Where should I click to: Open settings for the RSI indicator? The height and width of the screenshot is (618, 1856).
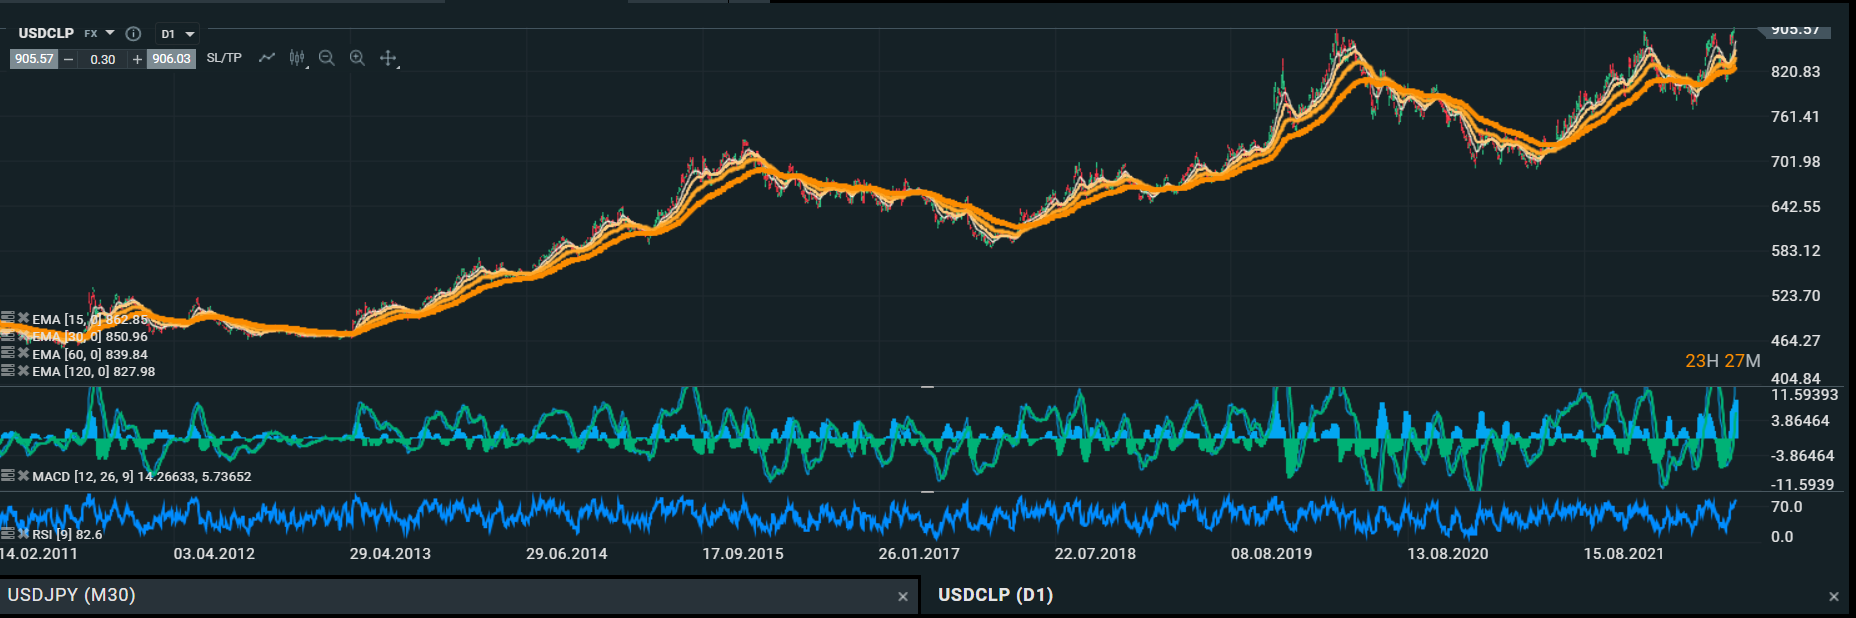tap(8, 533)
